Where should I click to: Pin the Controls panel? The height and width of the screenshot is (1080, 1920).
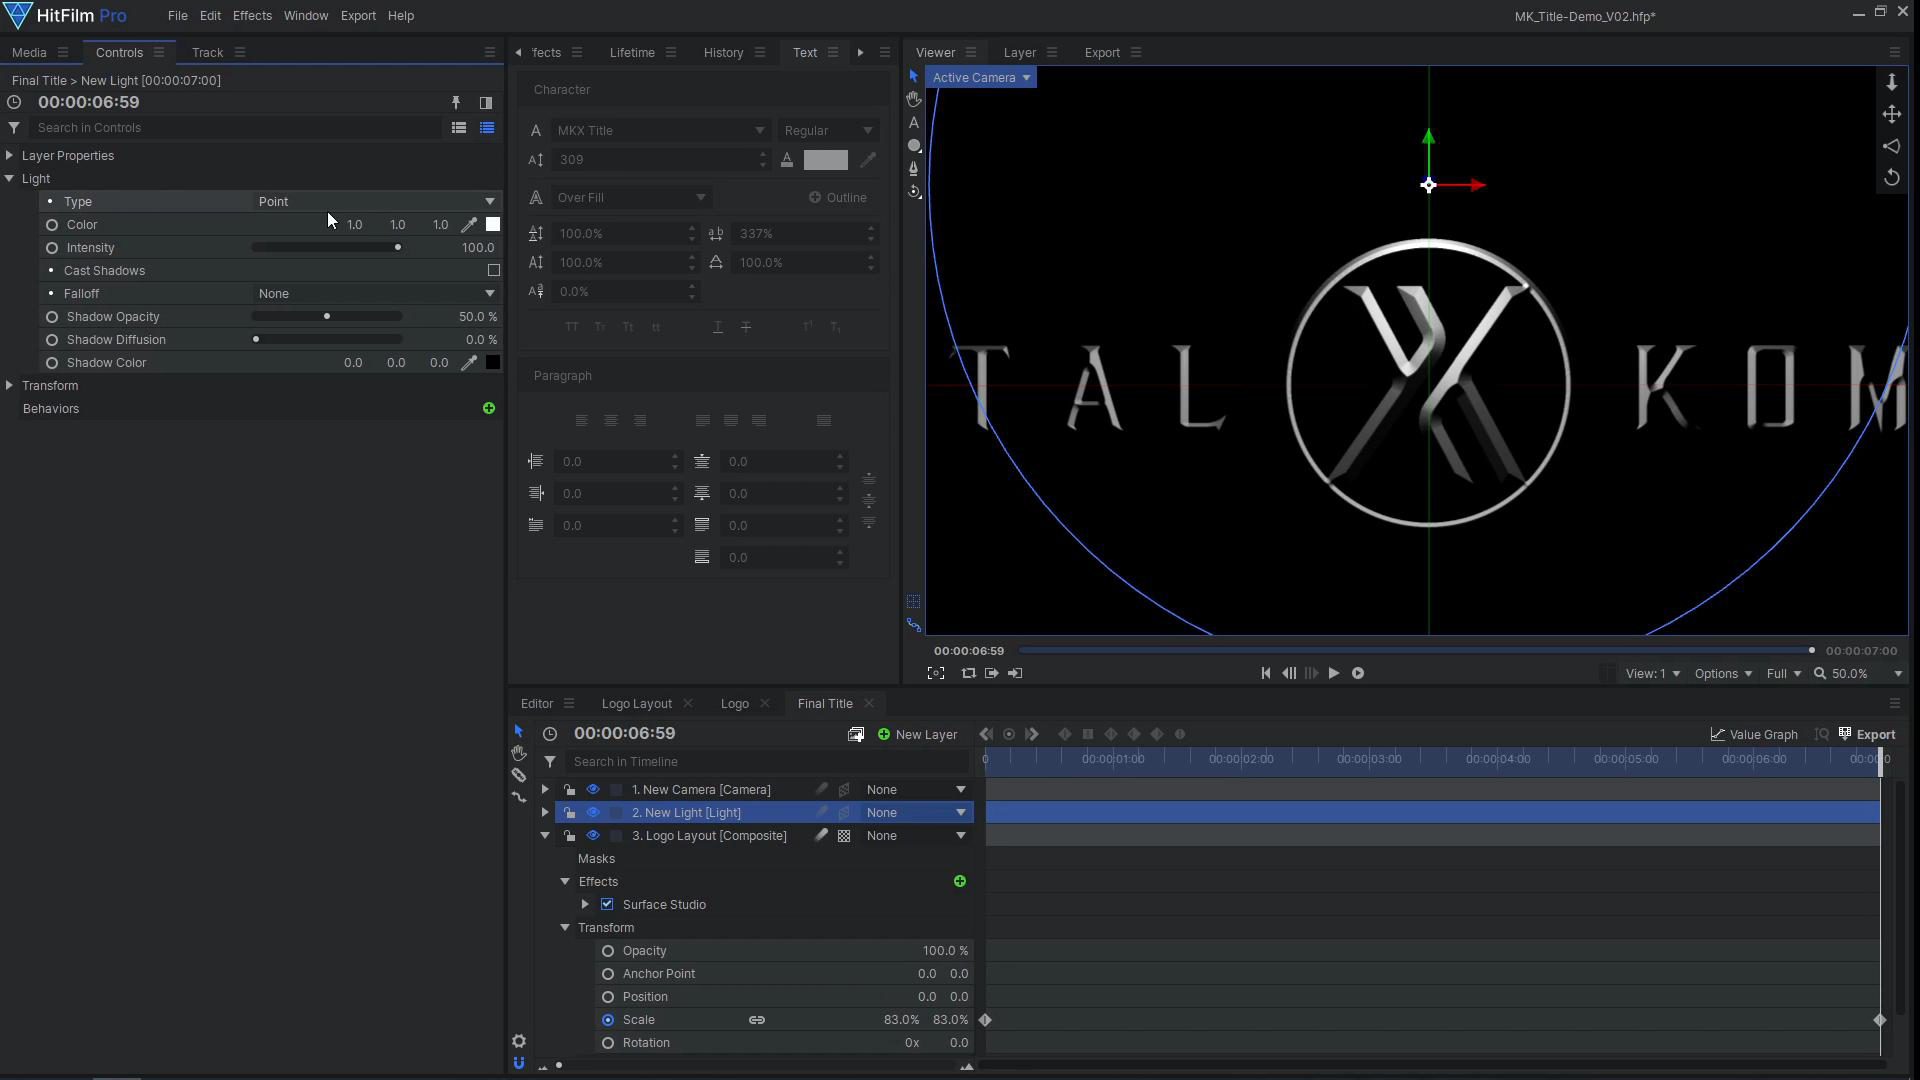[x=456, y=103]
